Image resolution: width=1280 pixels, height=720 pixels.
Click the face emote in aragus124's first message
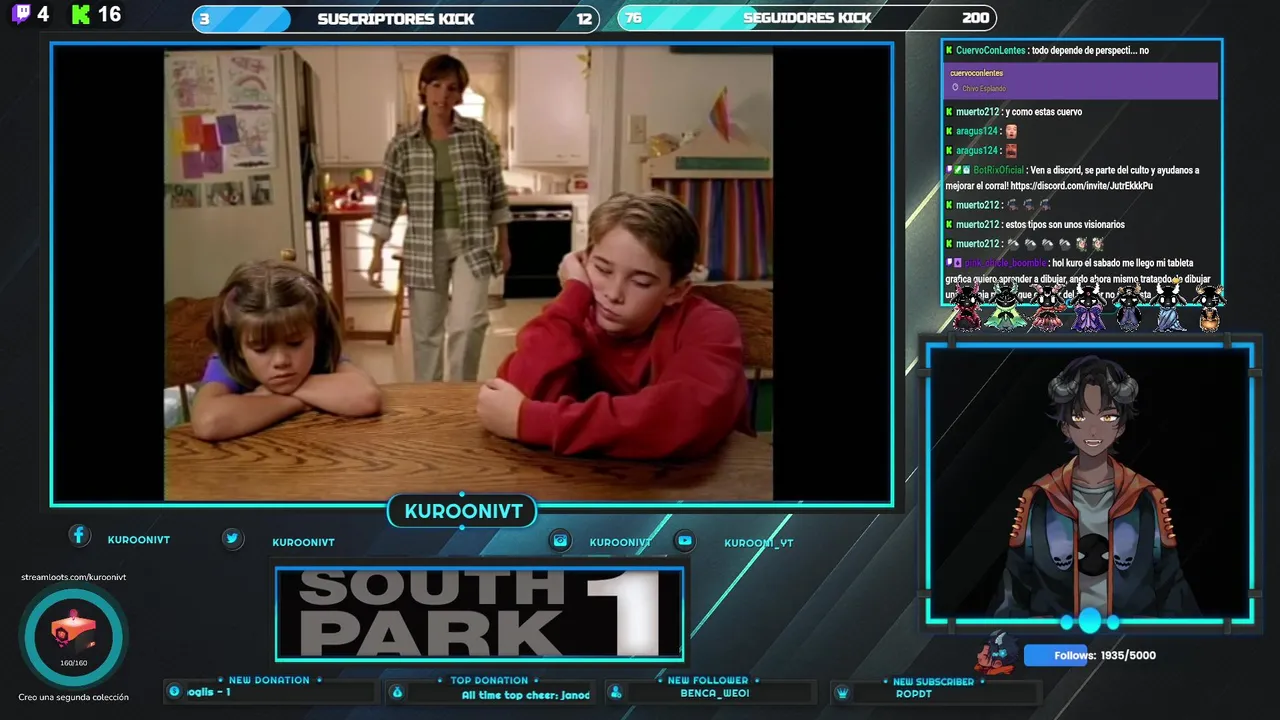point(1011,131)
